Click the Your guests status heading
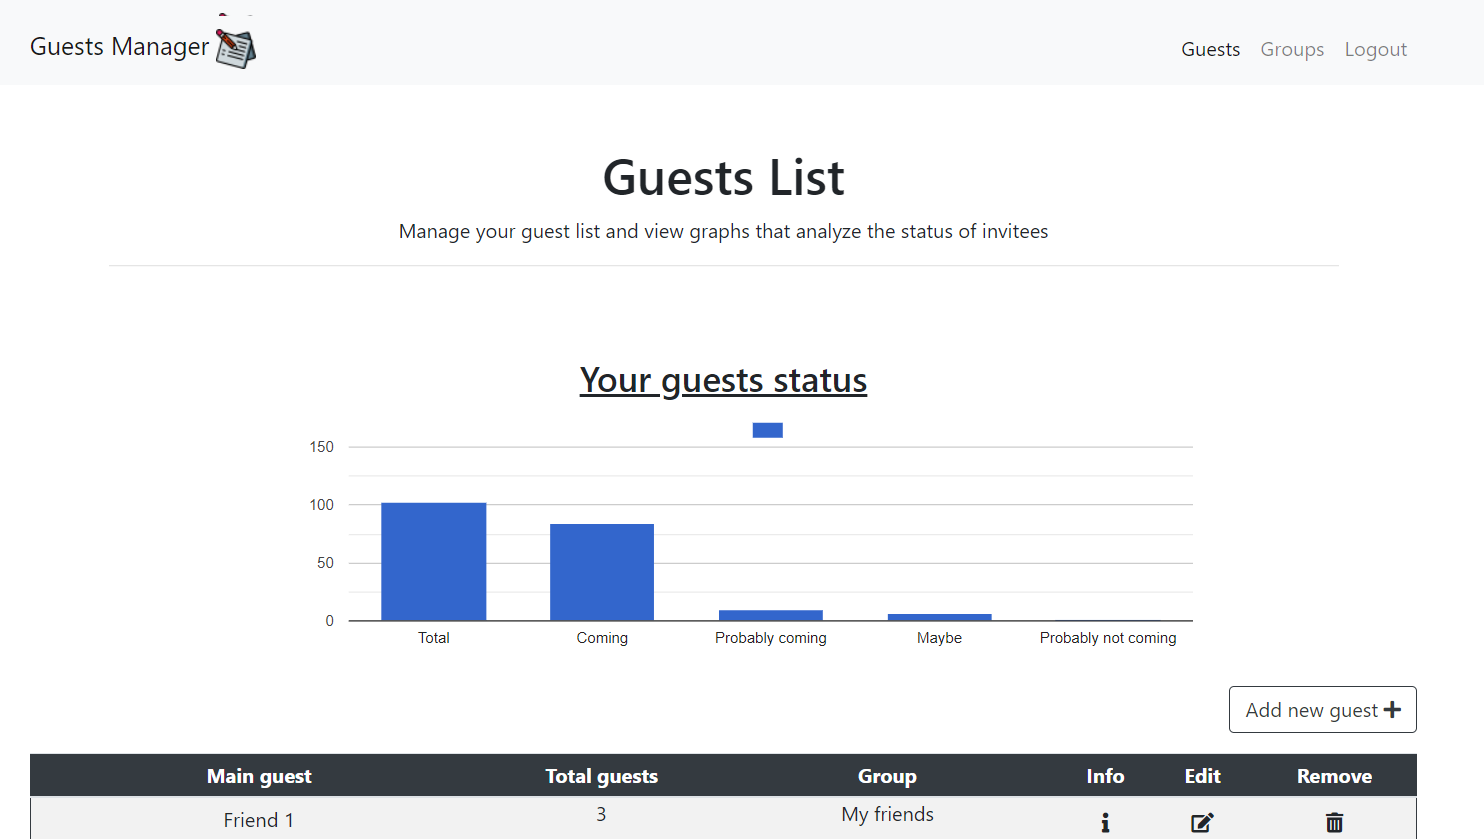1484x839 pixels. click(723, 380)
